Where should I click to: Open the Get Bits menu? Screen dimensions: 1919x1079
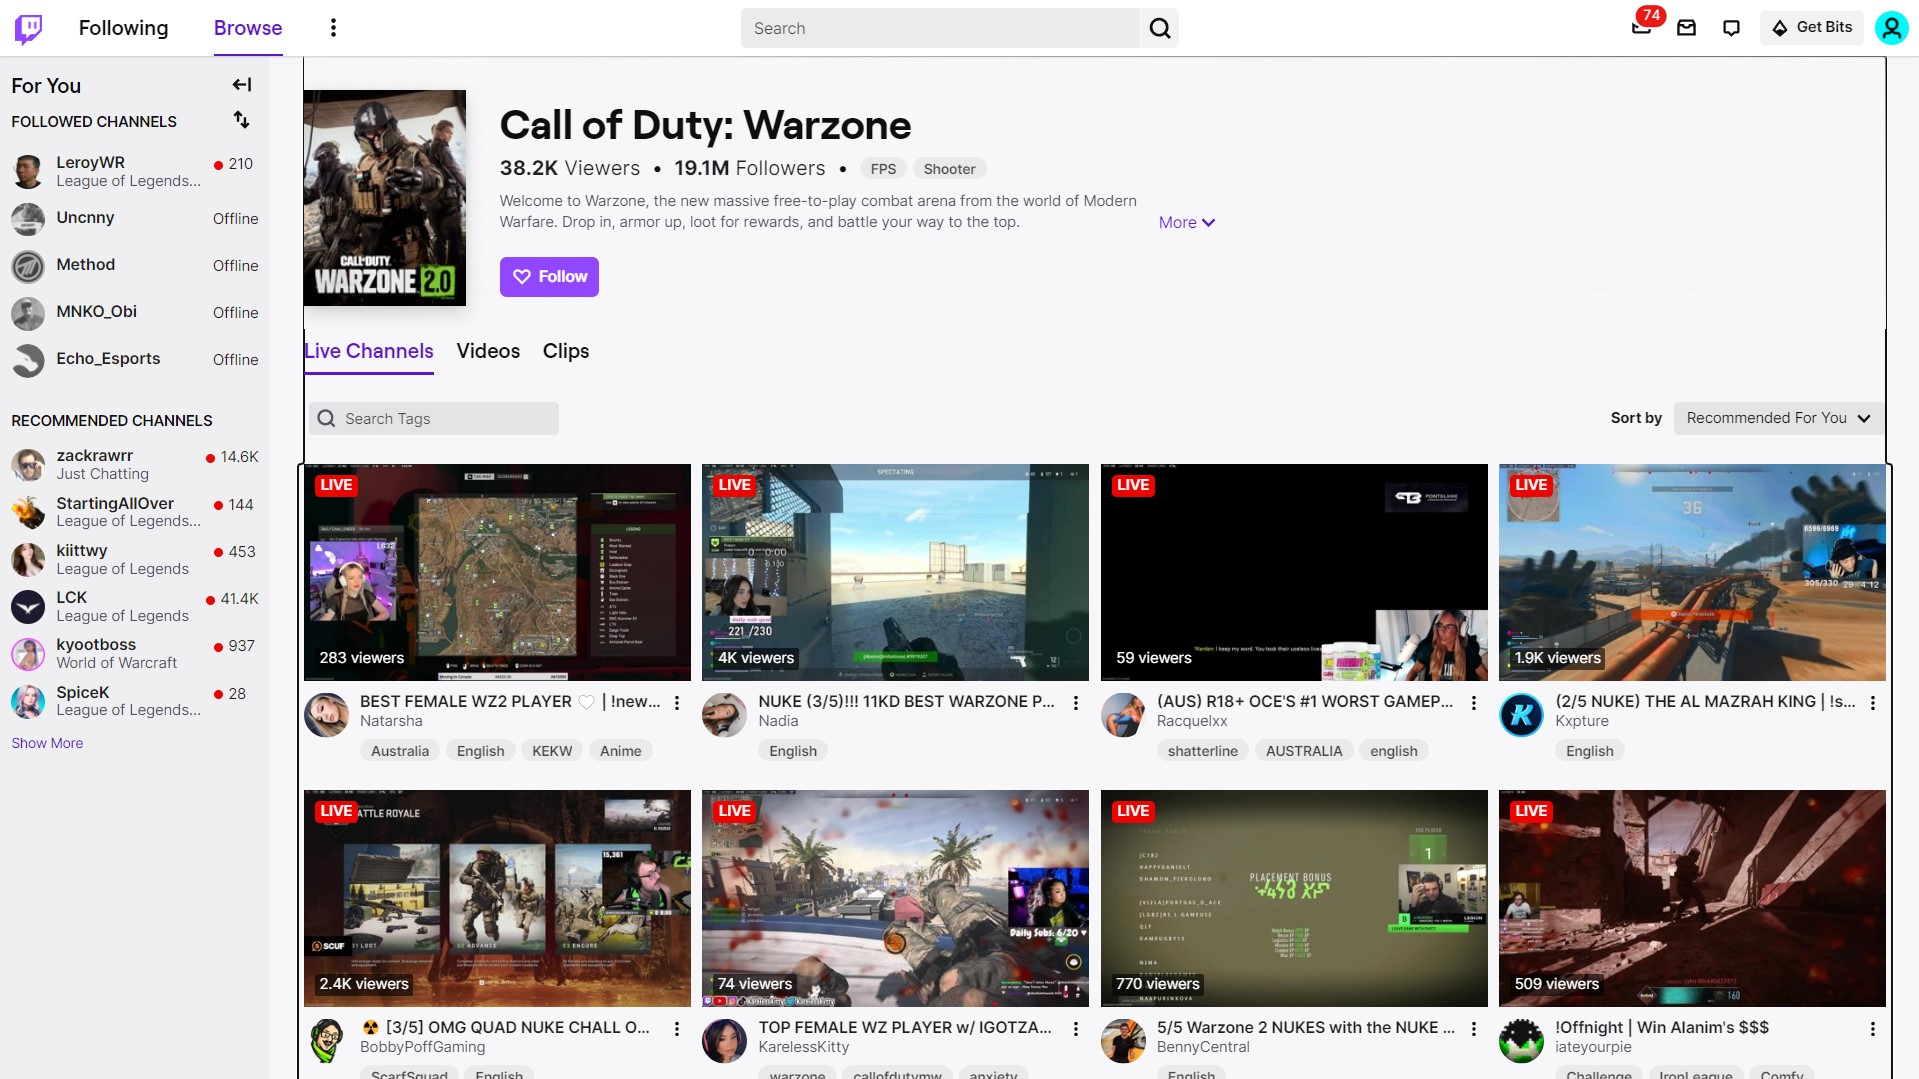[x=1811, y=27]
